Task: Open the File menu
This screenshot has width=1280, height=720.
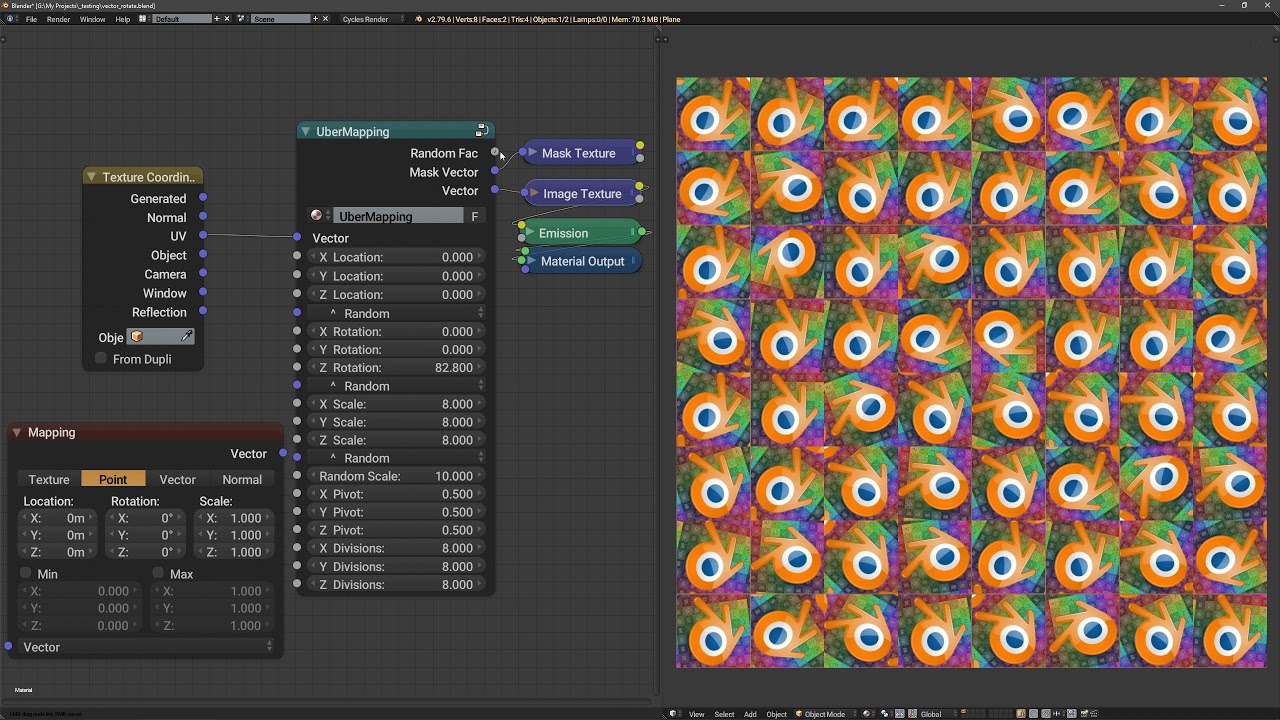Action: (31, 19)
